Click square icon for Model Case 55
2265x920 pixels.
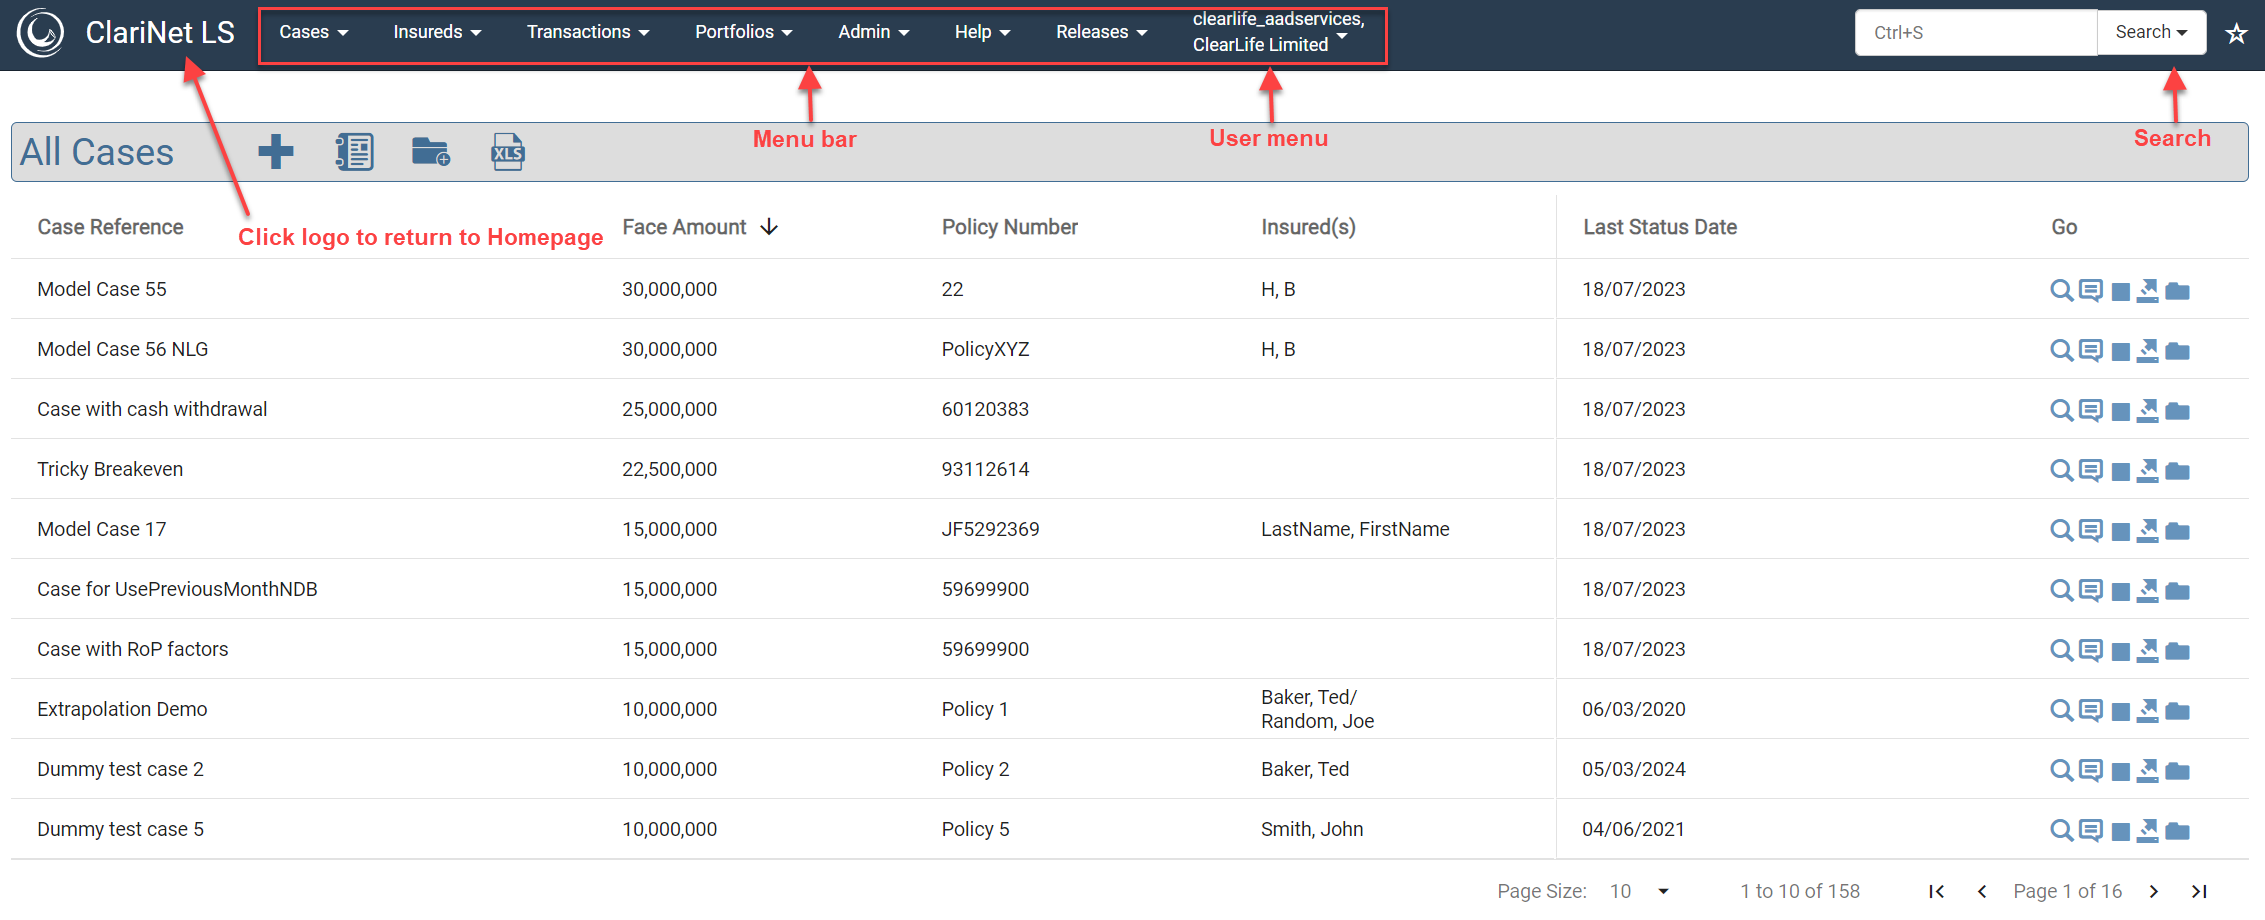(2120, 292)
